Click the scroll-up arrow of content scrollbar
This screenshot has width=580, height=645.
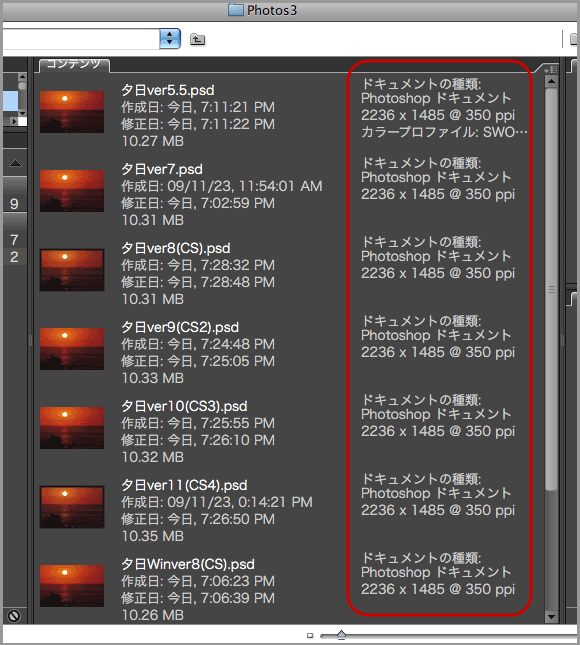pos(551,81)
